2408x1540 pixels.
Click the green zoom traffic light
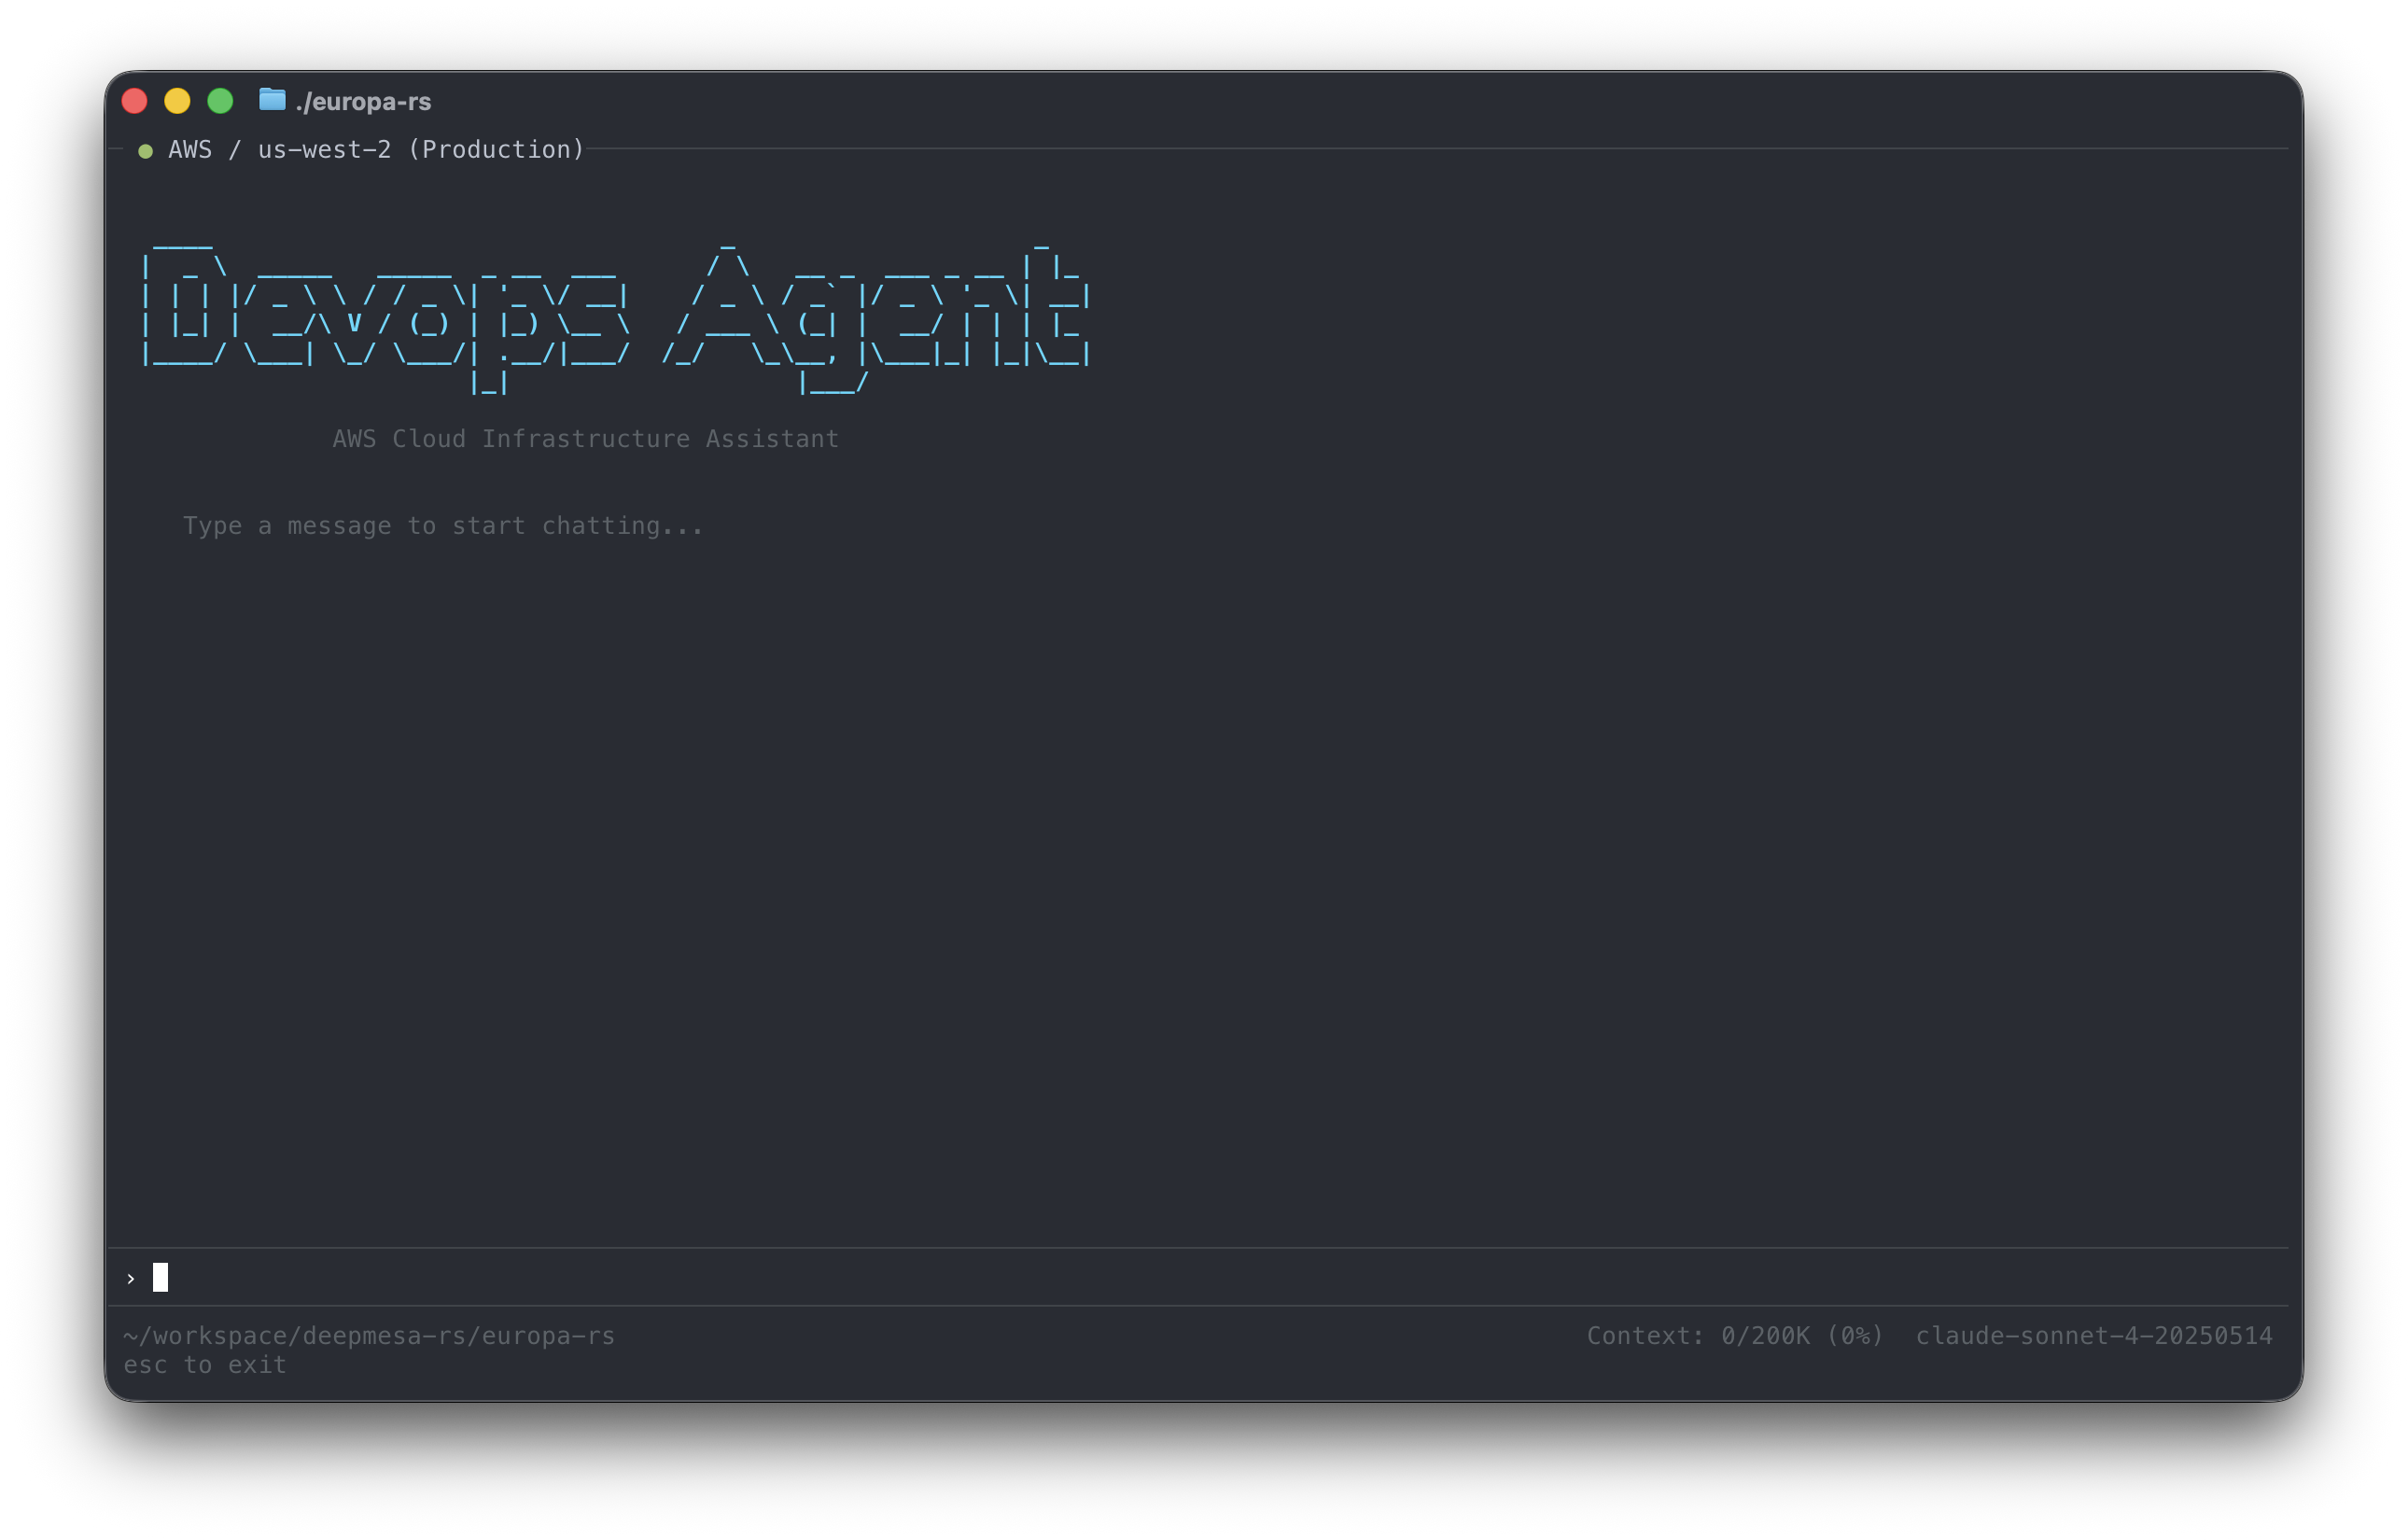220,100
